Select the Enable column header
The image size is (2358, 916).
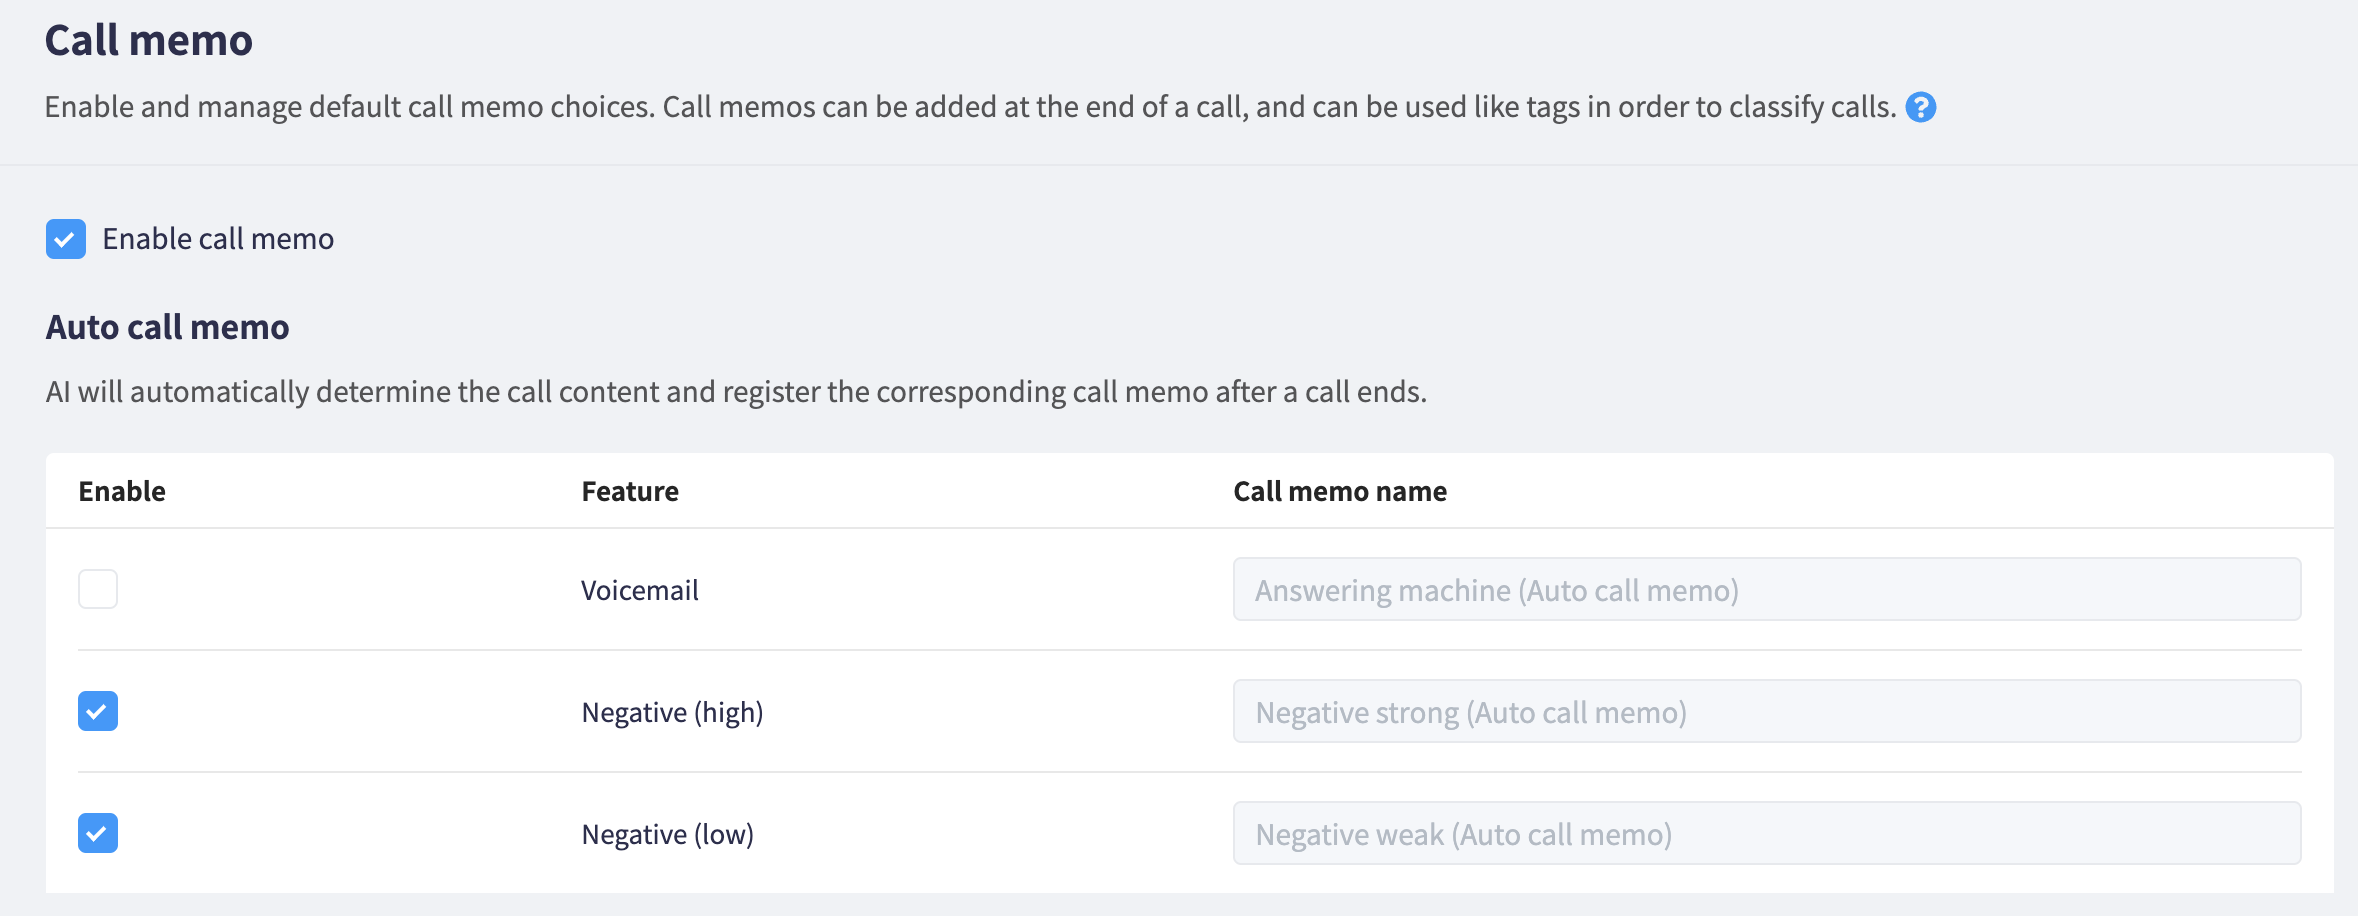(122, 491)
